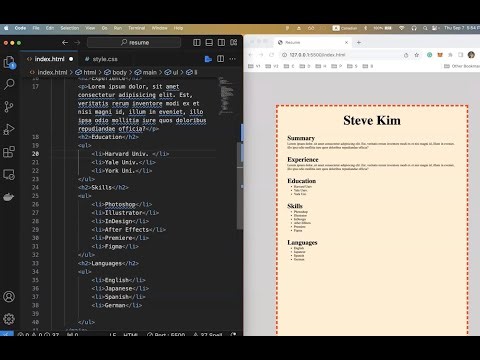Viewport: 480px width, 360px height.
Task: Go forward with the VS Code arrow
Action: 77,43
